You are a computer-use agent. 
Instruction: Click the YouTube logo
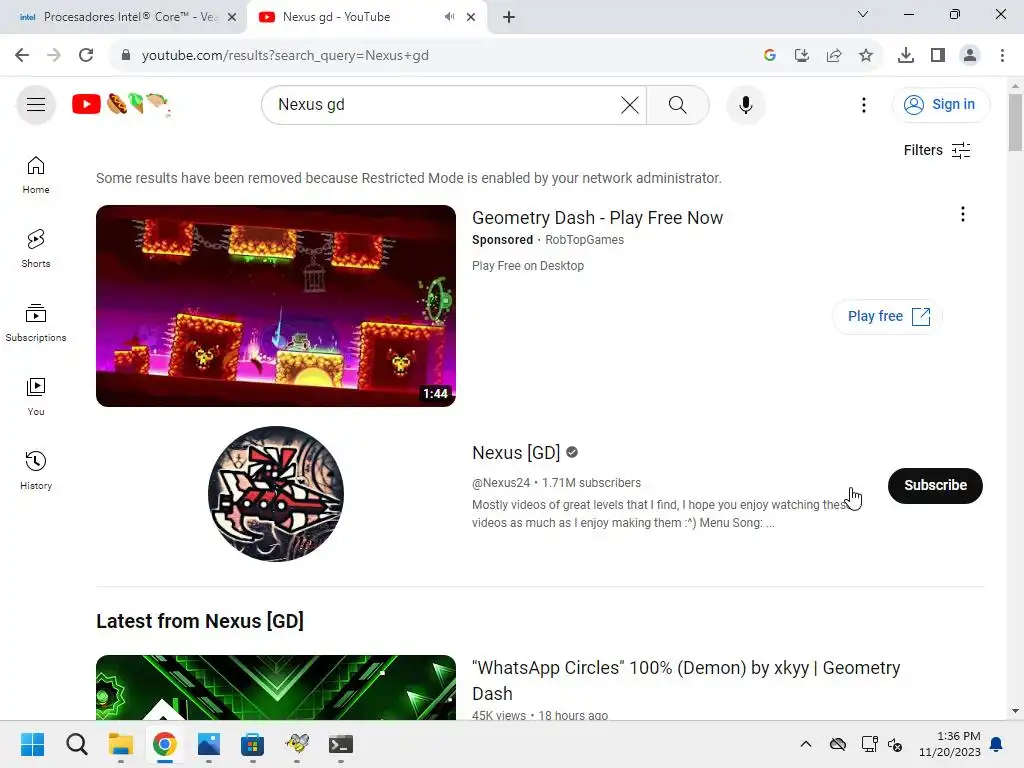[x=121, y=104]
